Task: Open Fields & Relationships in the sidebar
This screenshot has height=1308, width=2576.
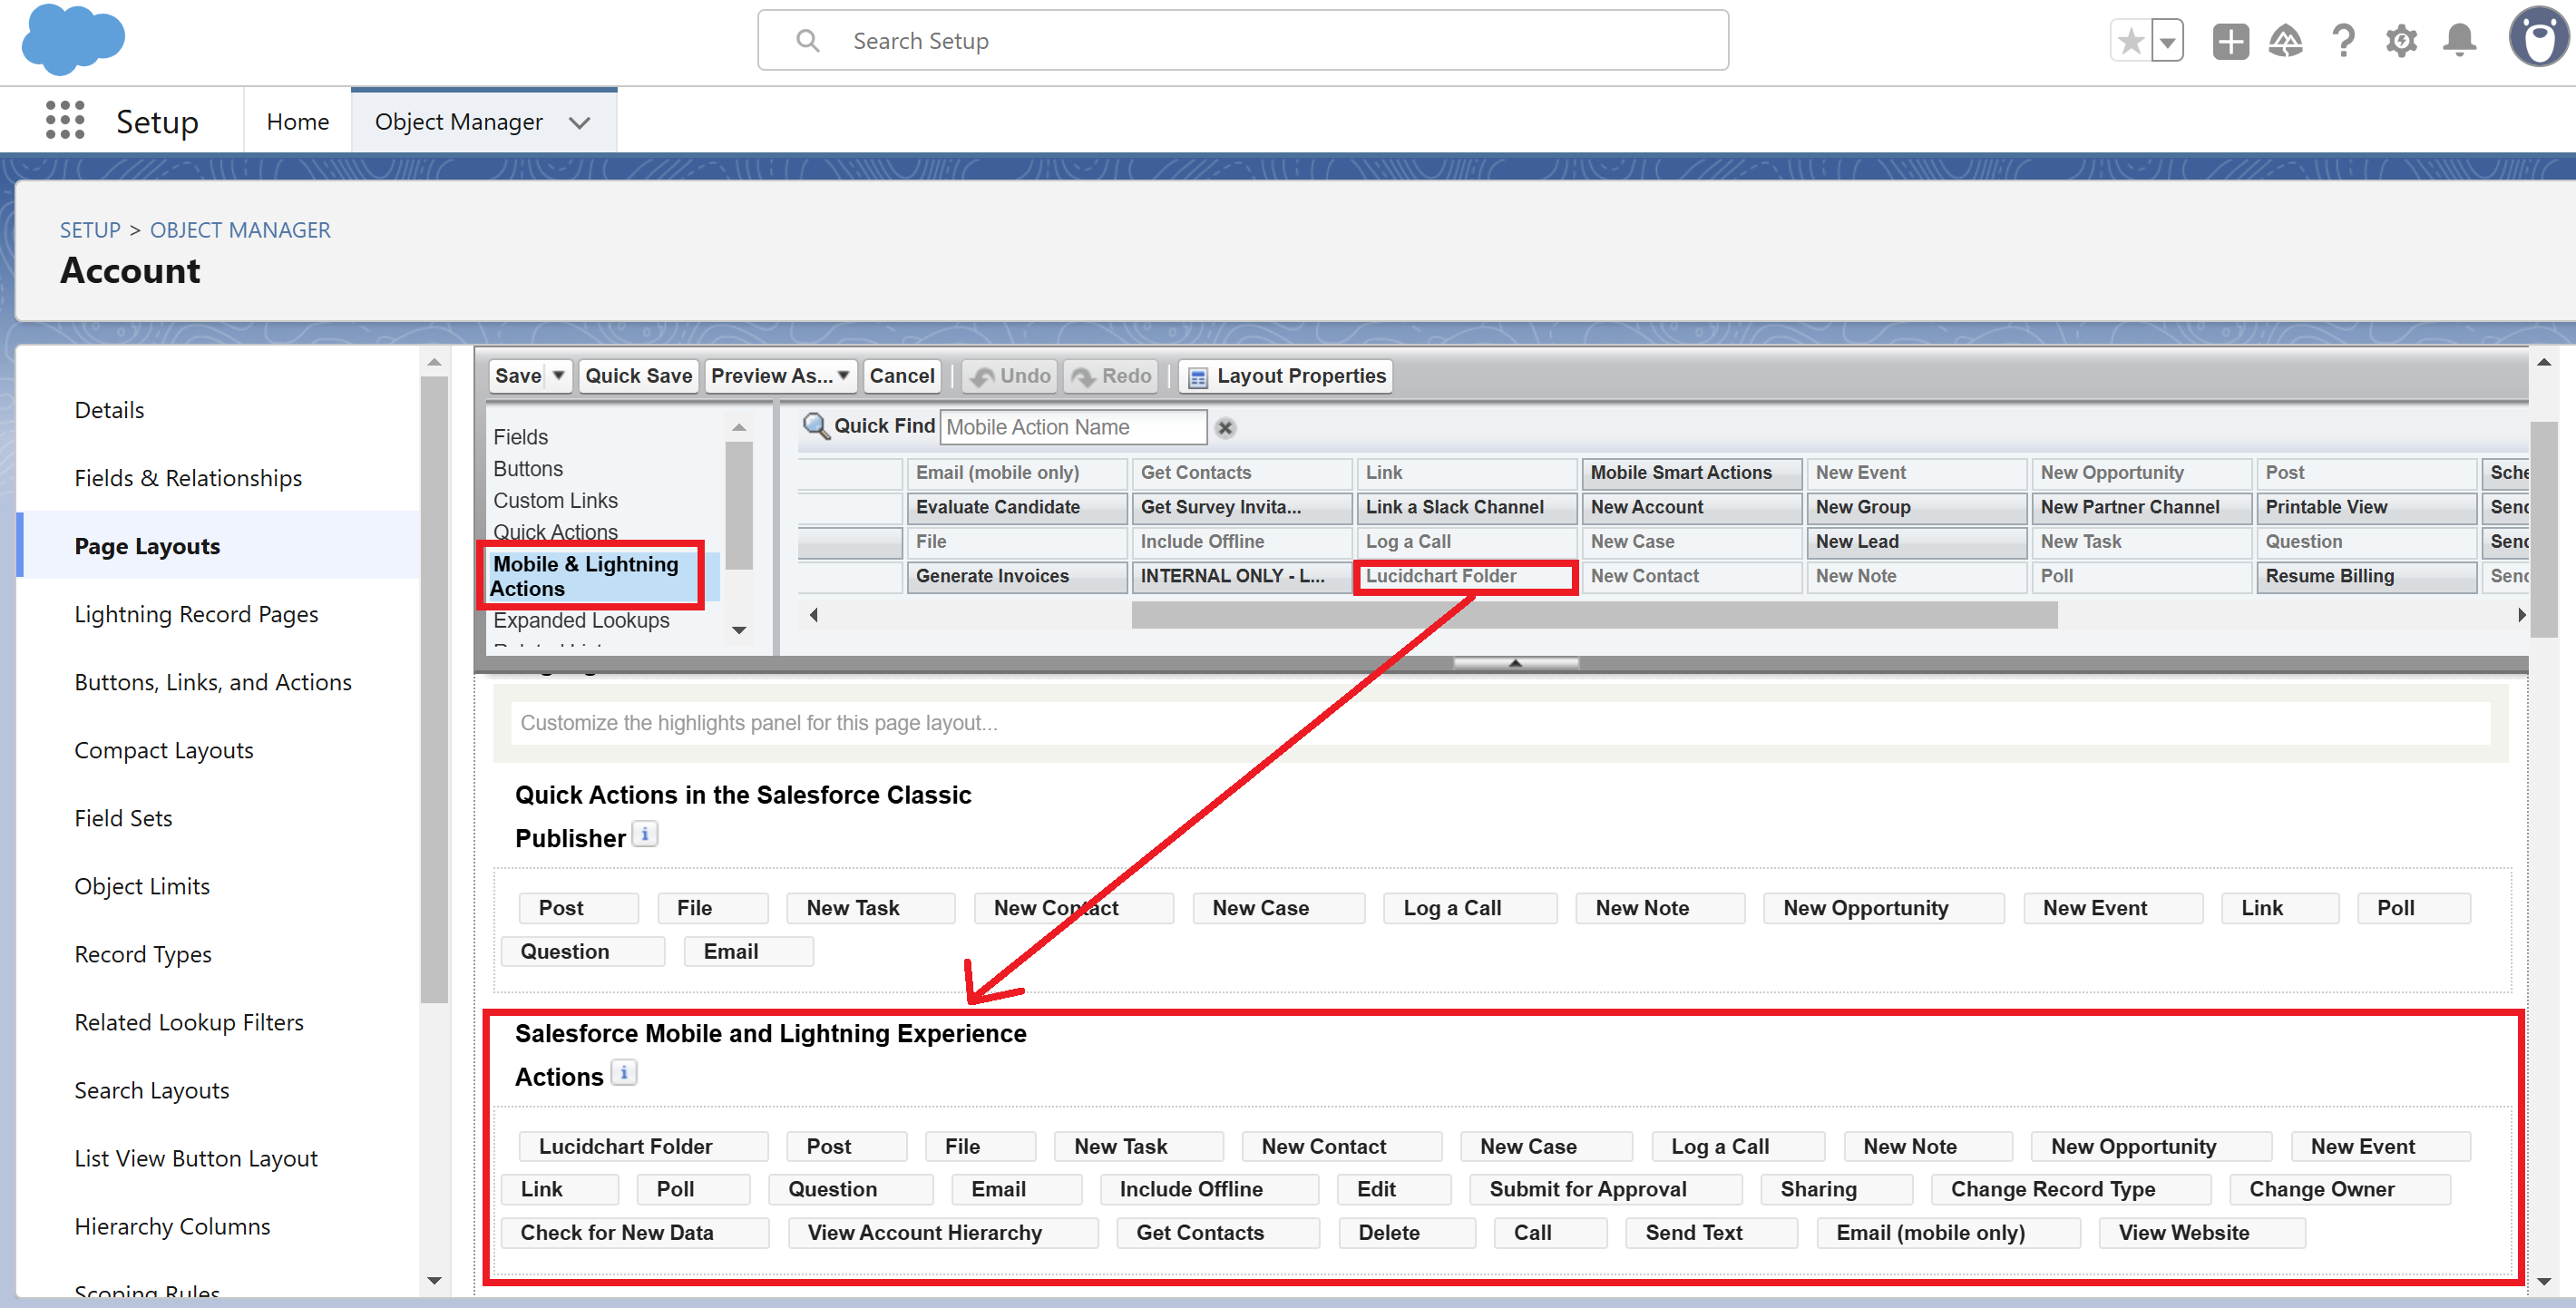Action: click(188, 478)
